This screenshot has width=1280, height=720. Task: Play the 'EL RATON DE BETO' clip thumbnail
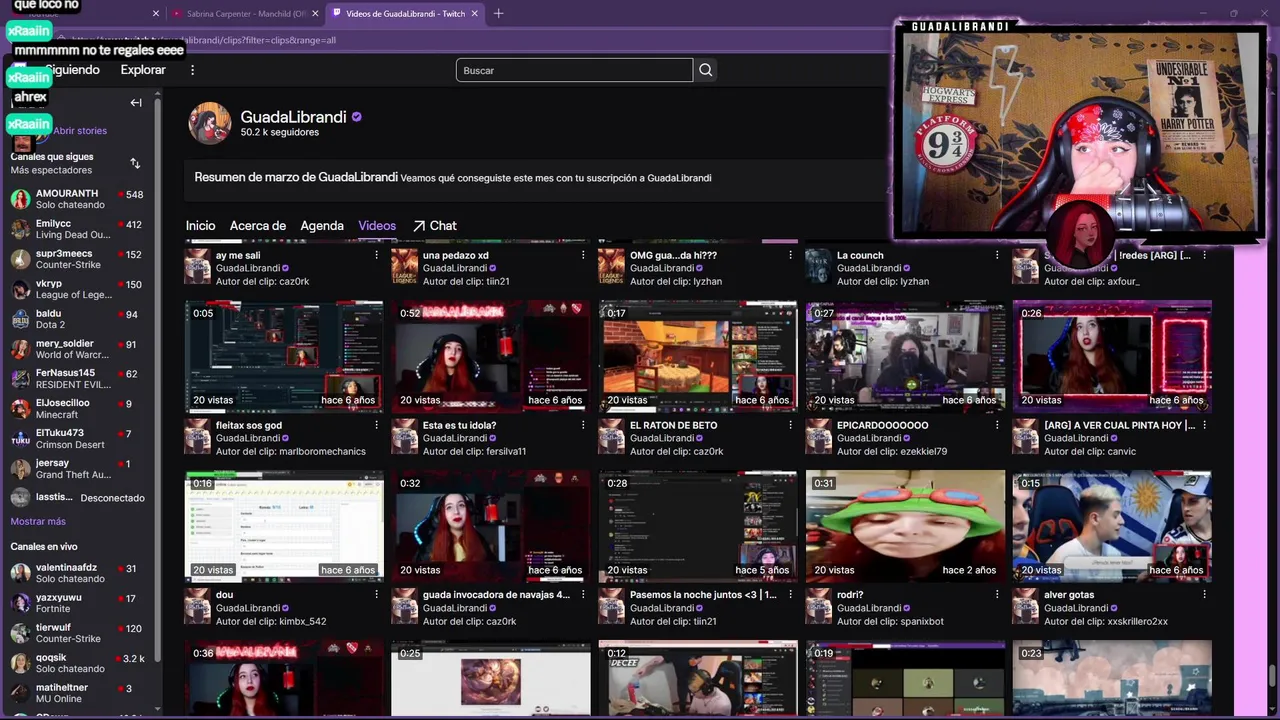[x=698, y=356]
